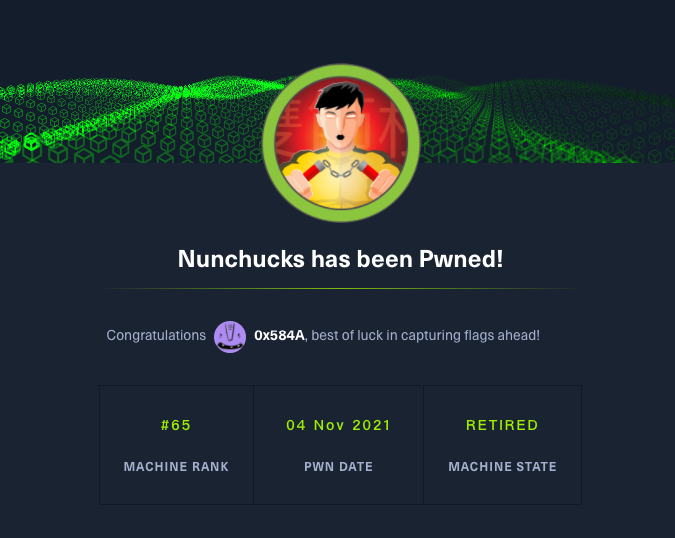Click the PWN DATE label
Screen dimensions: 675x538
[338, 467]
